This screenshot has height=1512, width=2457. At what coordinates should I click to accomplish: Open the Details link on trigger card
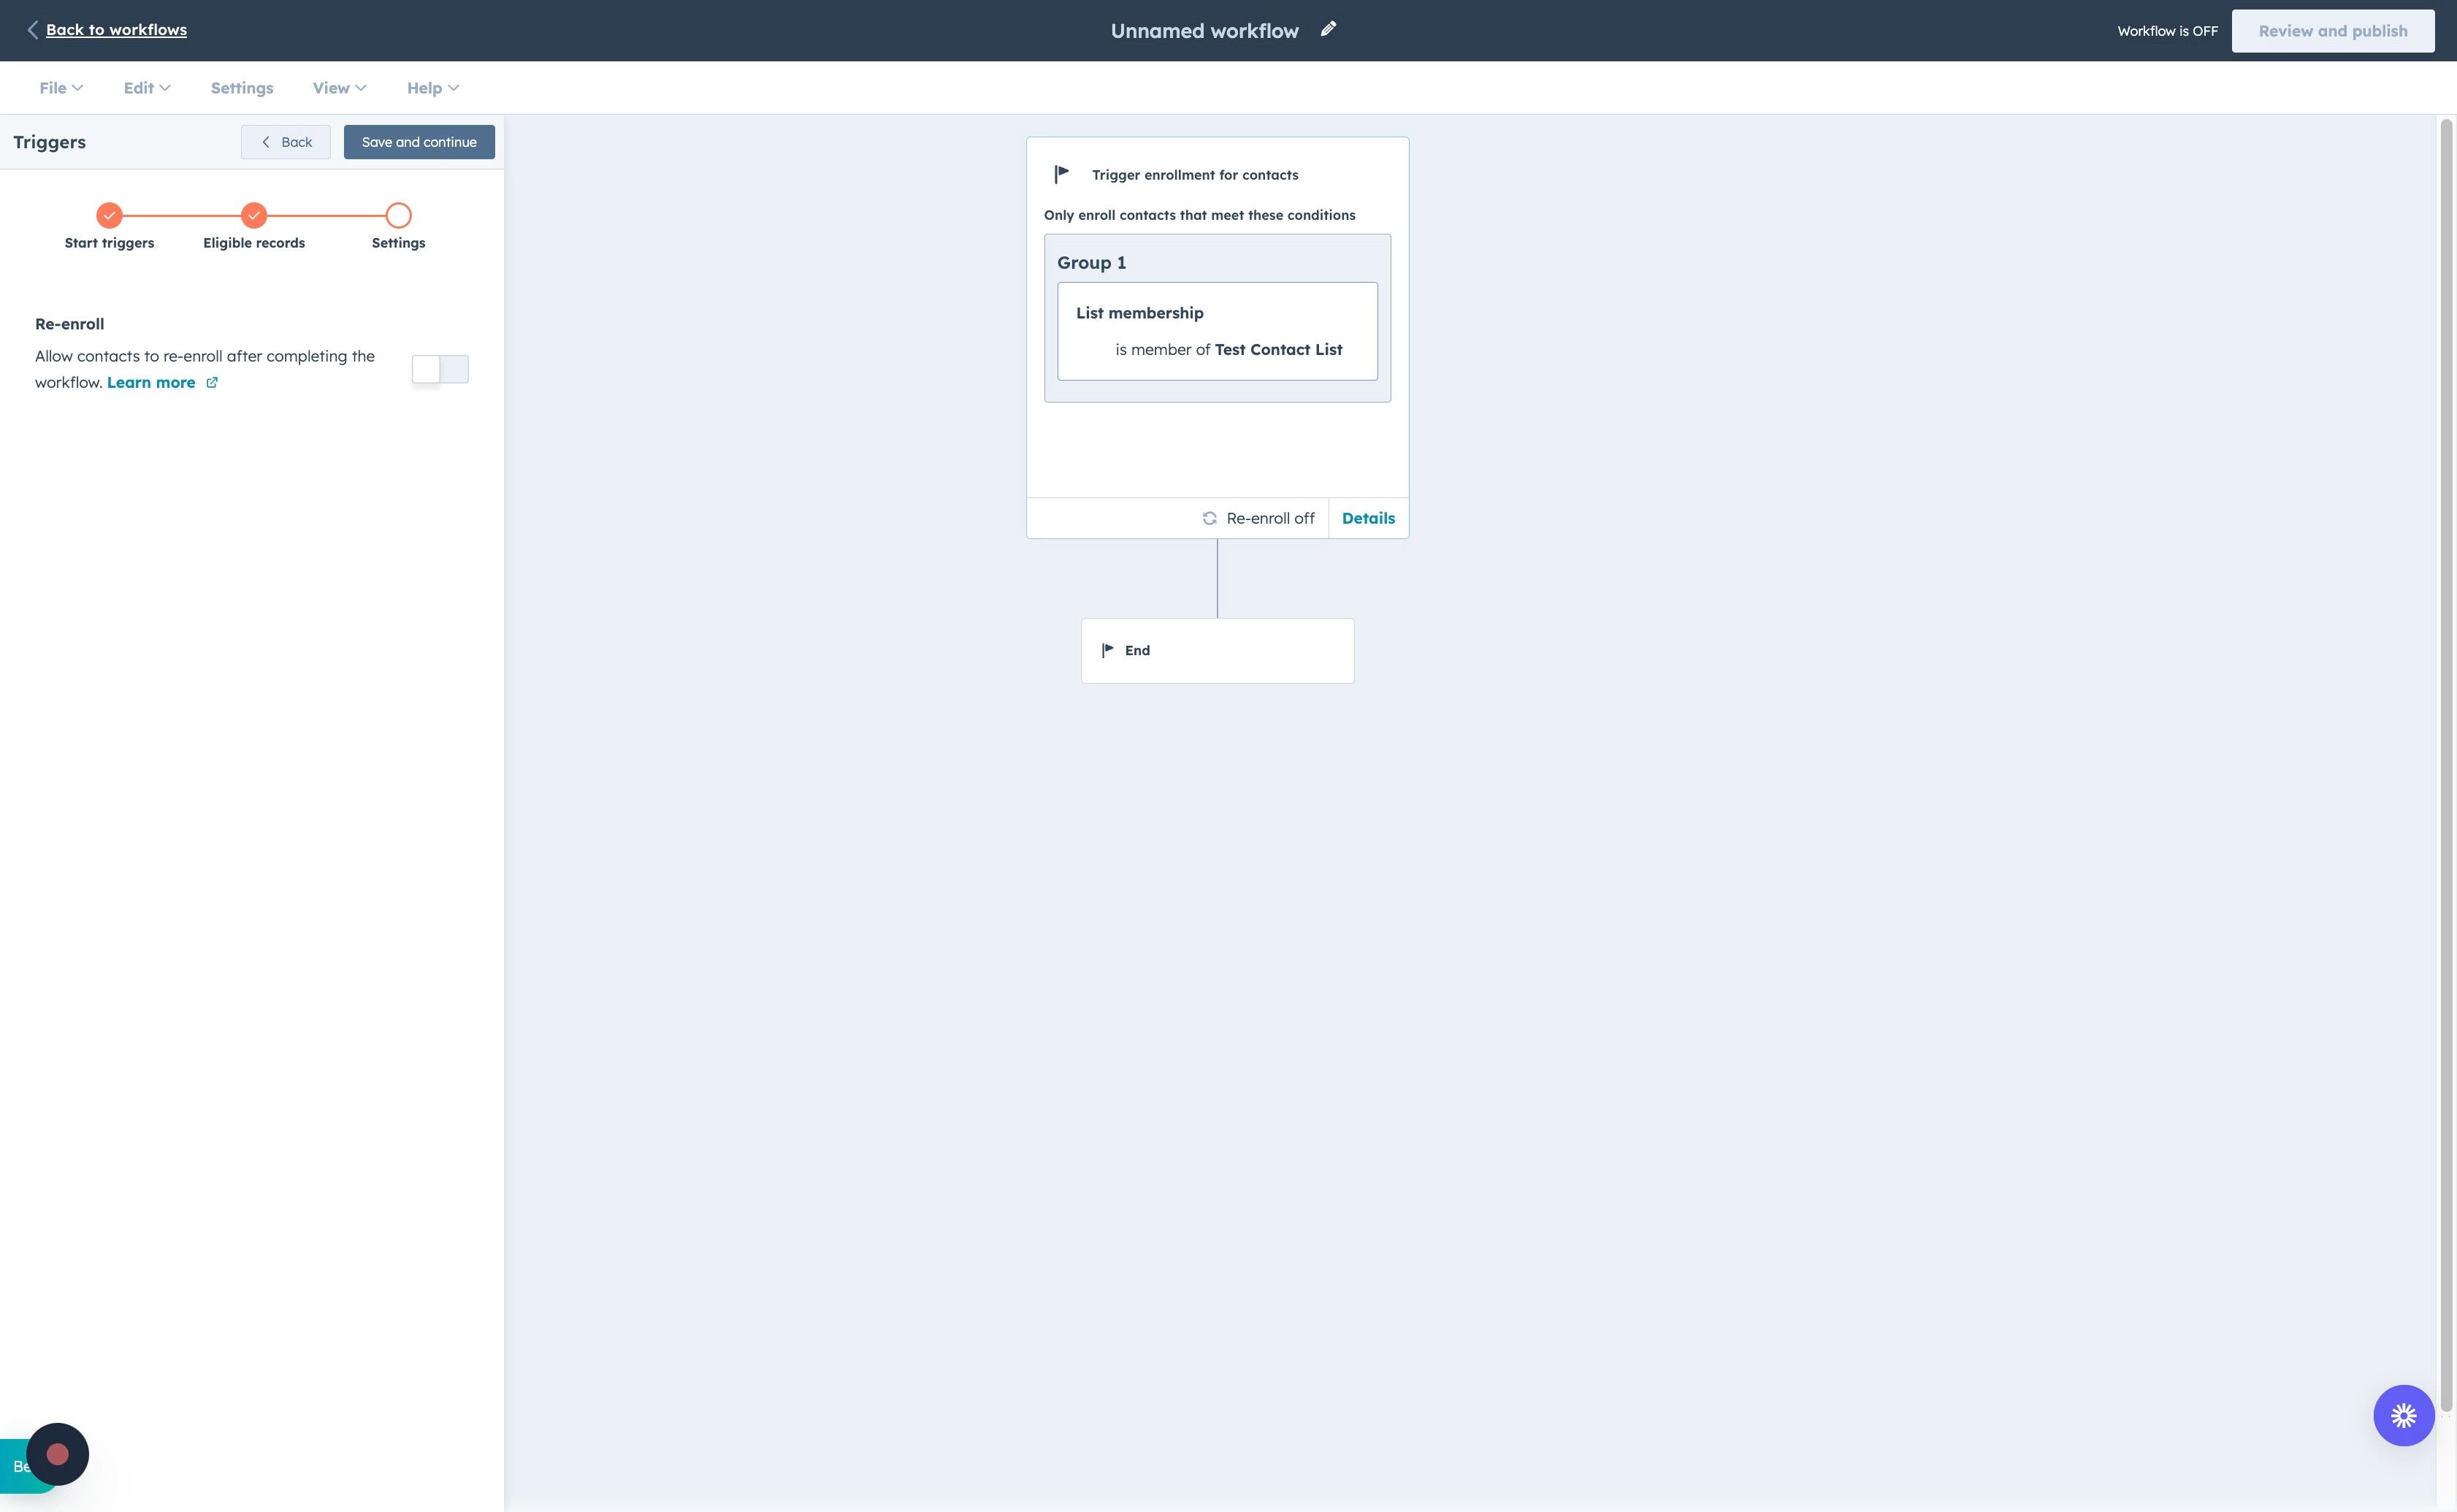click(1367, 518)
